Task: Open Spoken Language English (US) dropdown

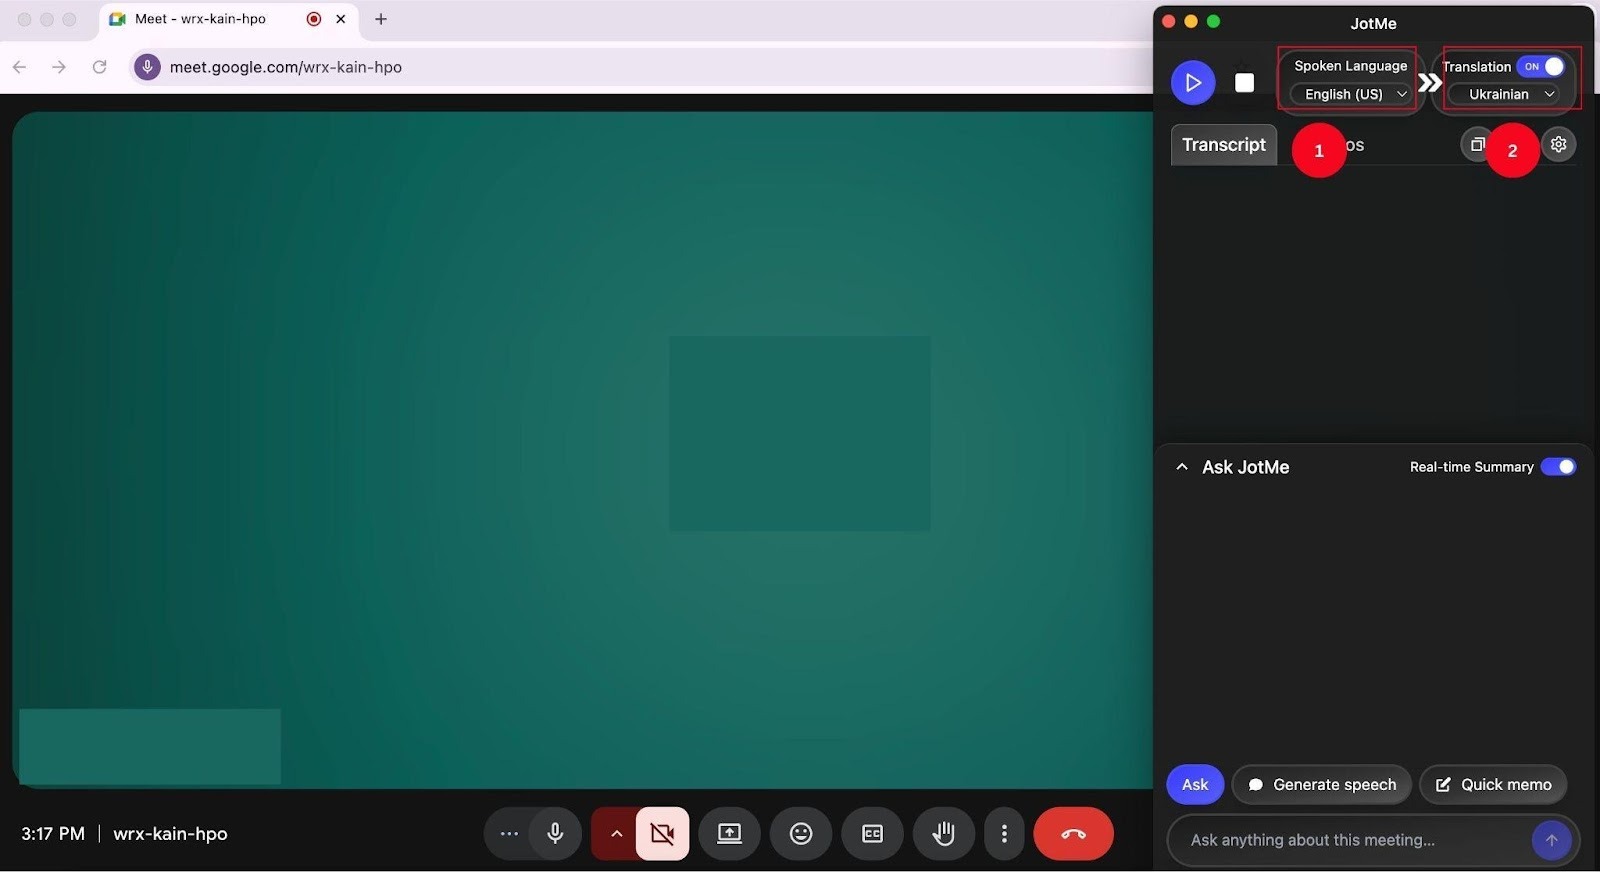Action: click(x=1350, y=94)
